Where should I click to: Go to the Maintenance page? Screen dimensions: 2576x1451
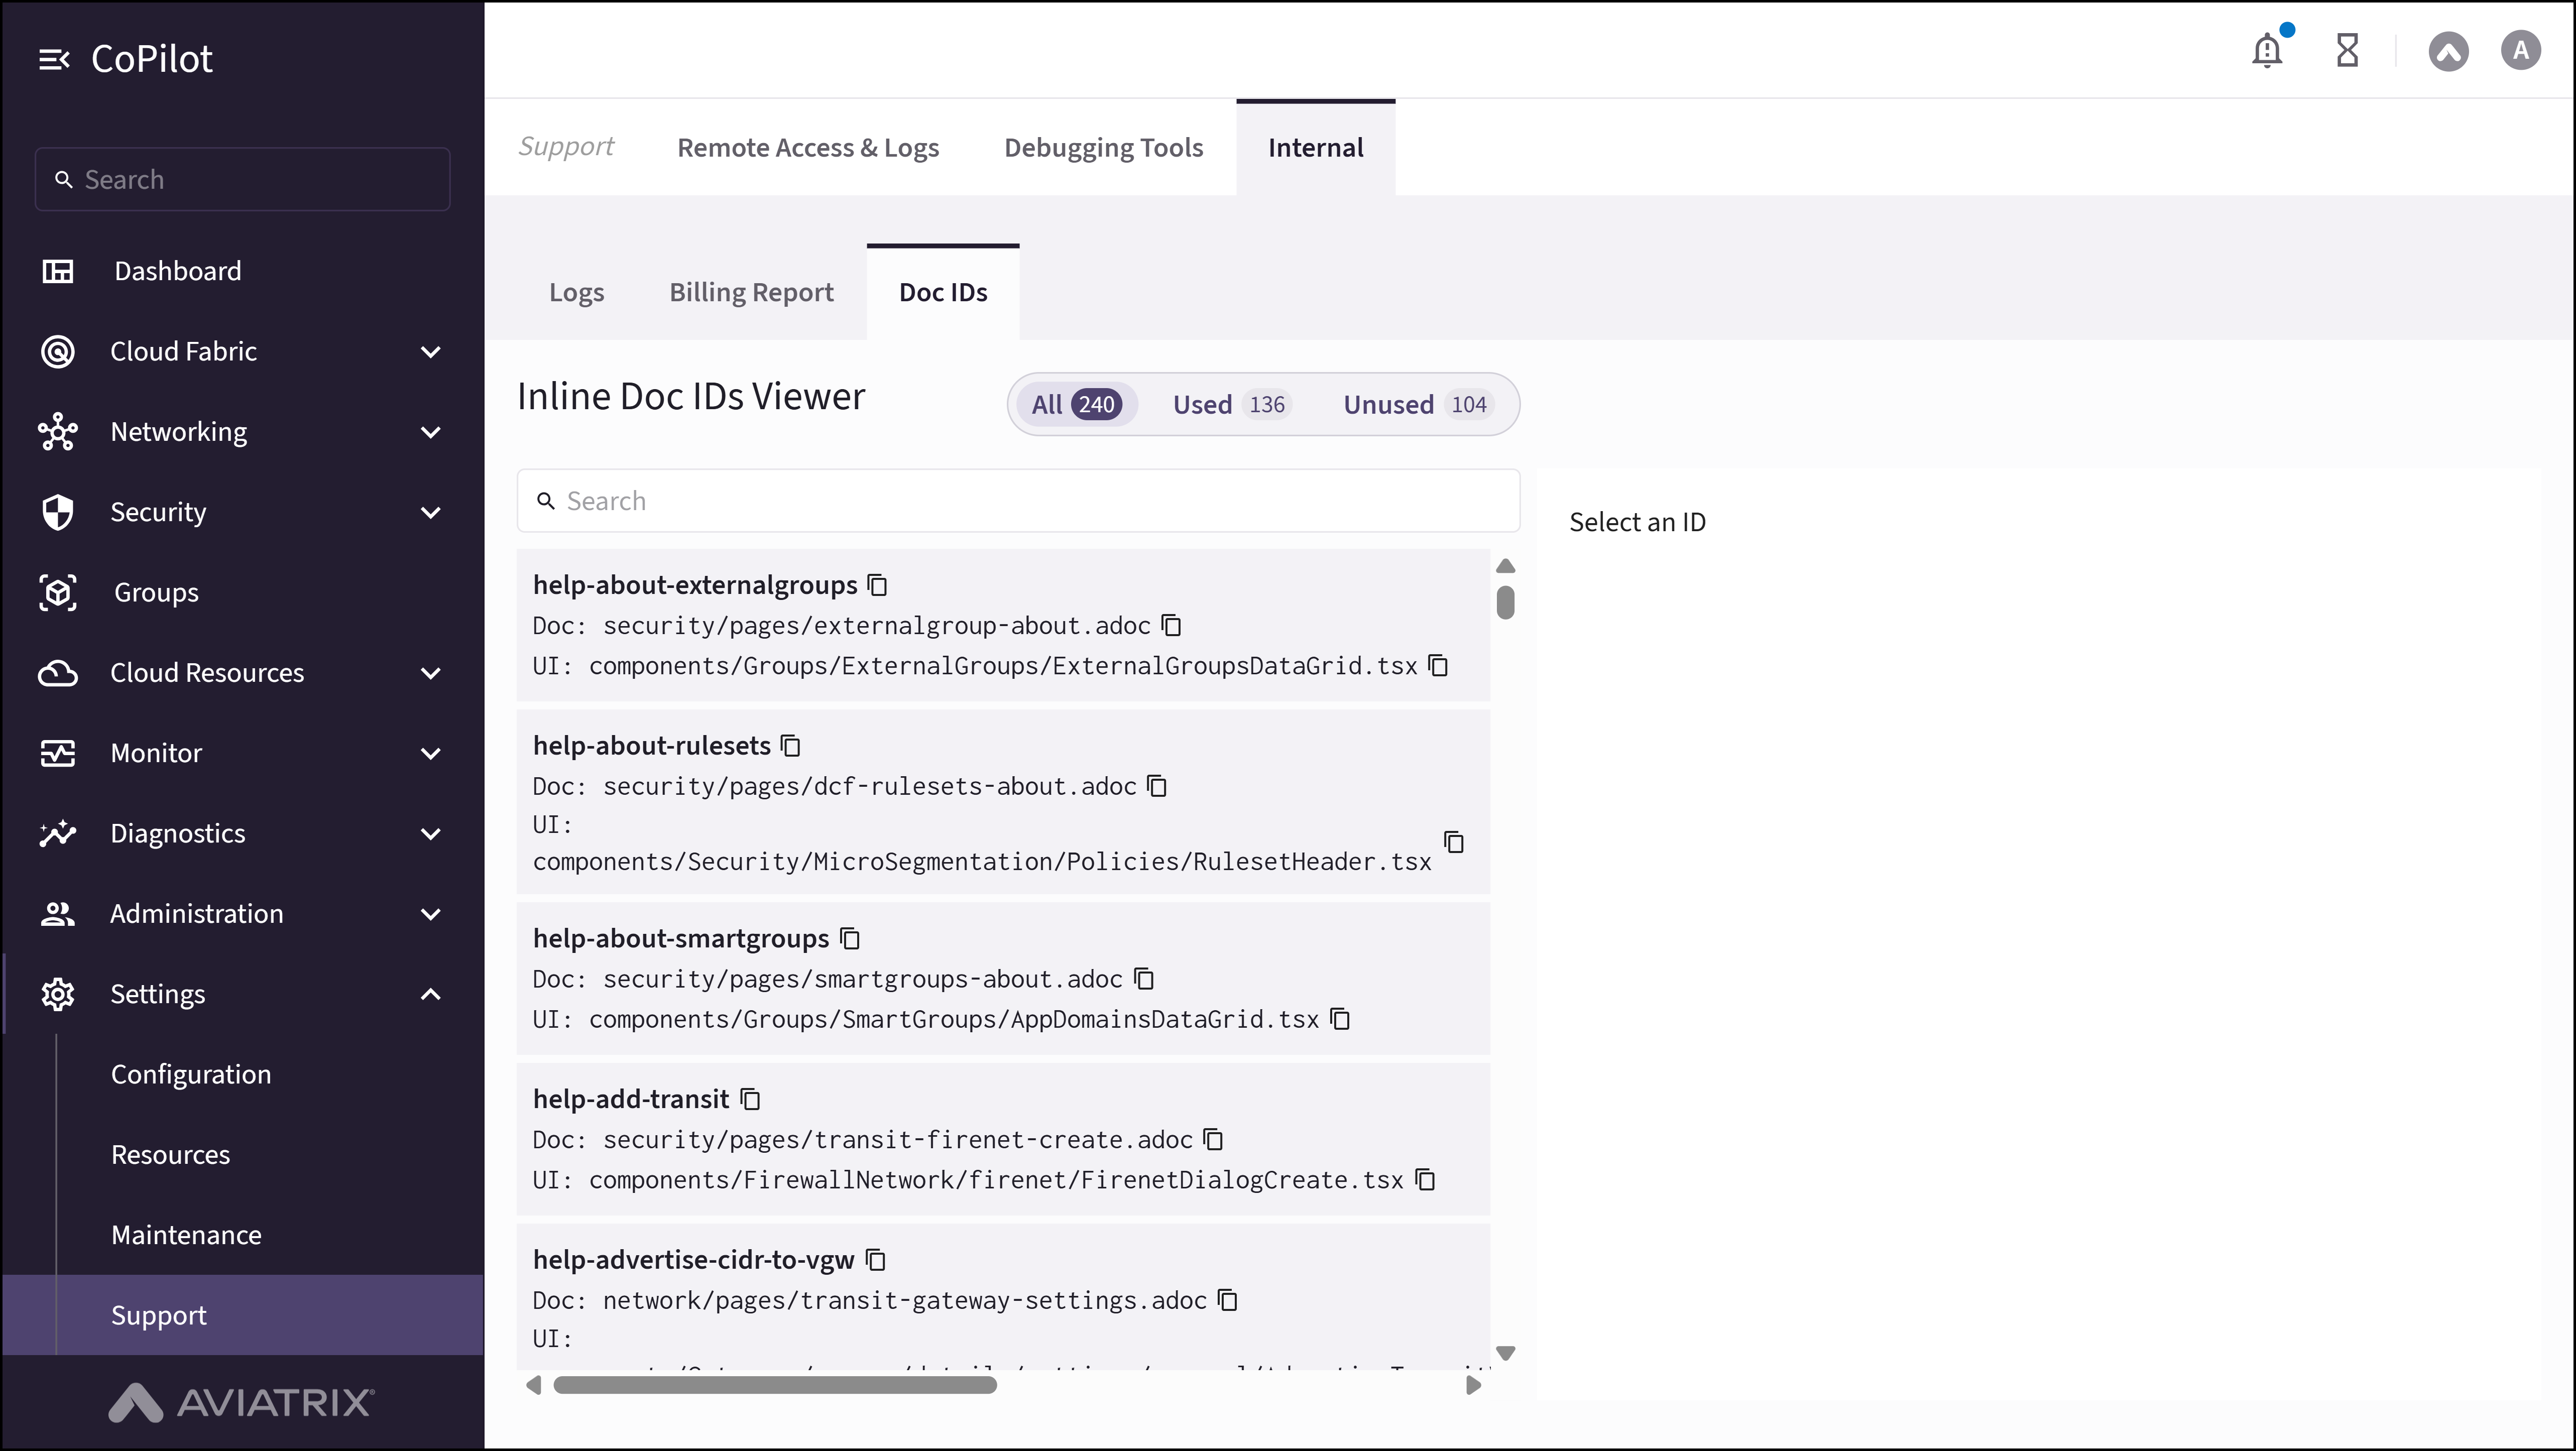(185, 1234)
